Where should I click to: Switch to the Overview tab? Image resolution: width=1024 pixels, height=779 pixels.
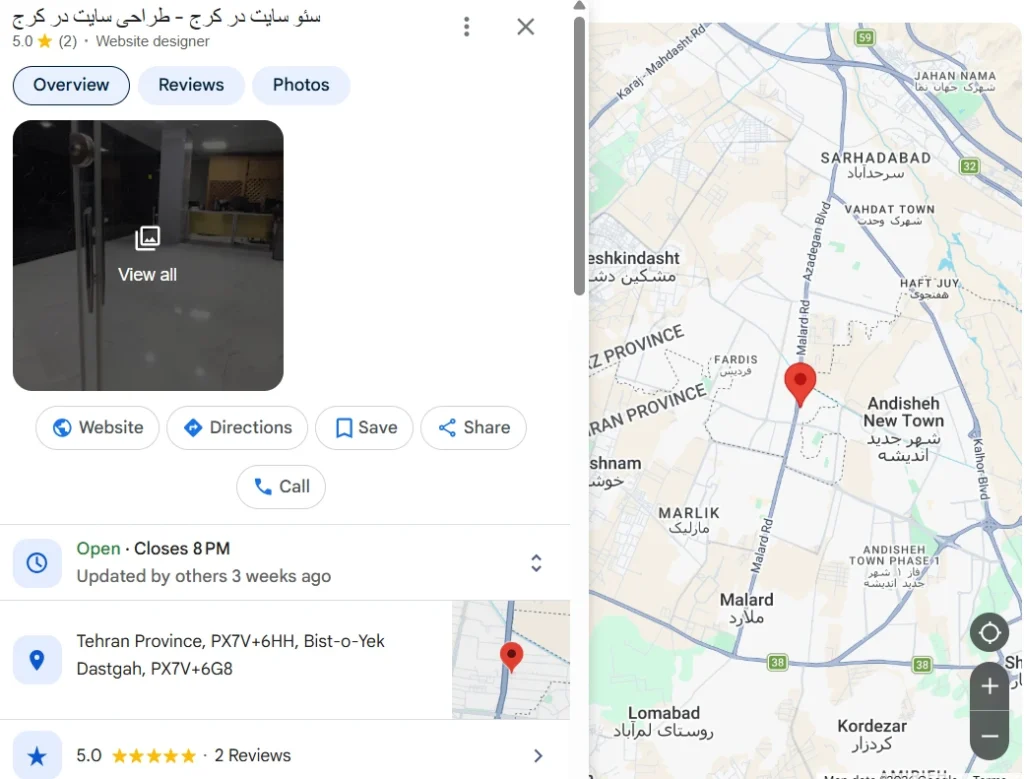click(71, 85)
